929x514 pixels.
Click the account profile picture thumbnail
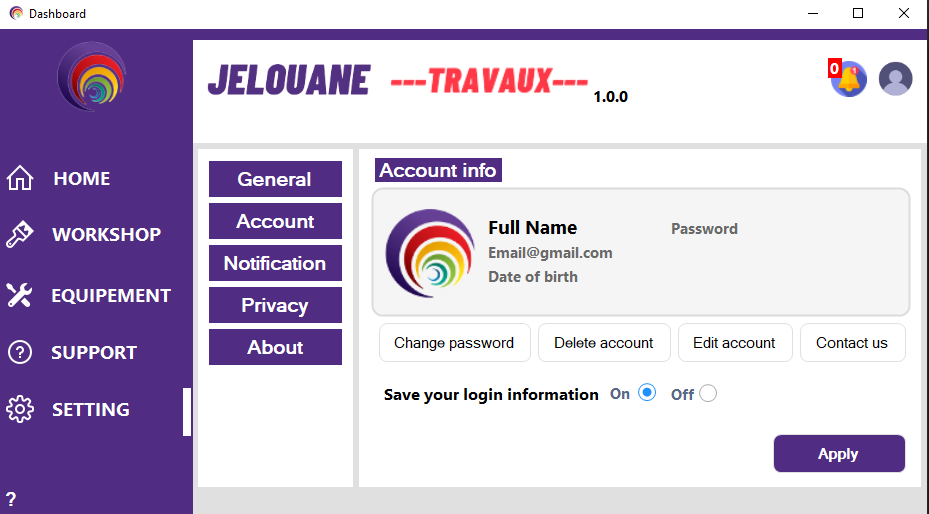point(430,253)
